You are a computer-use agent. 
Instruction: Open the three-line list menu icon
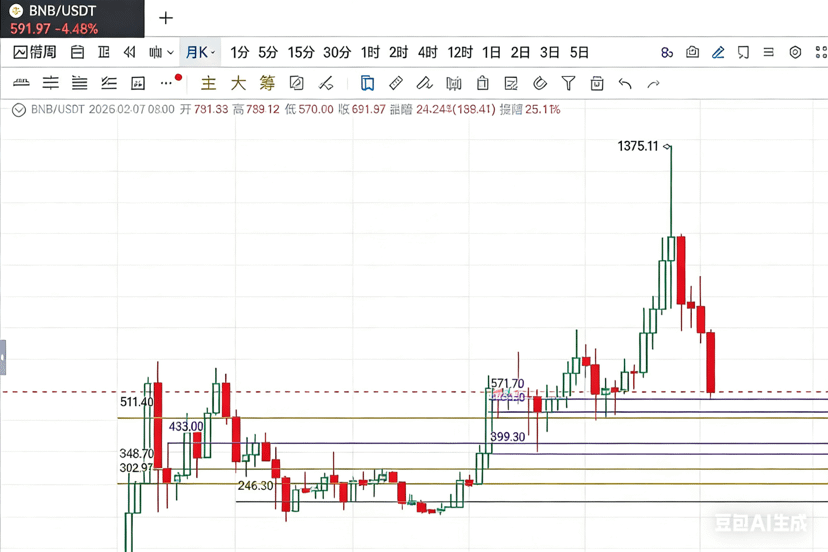pyautogui.click(x=769, y=52)
